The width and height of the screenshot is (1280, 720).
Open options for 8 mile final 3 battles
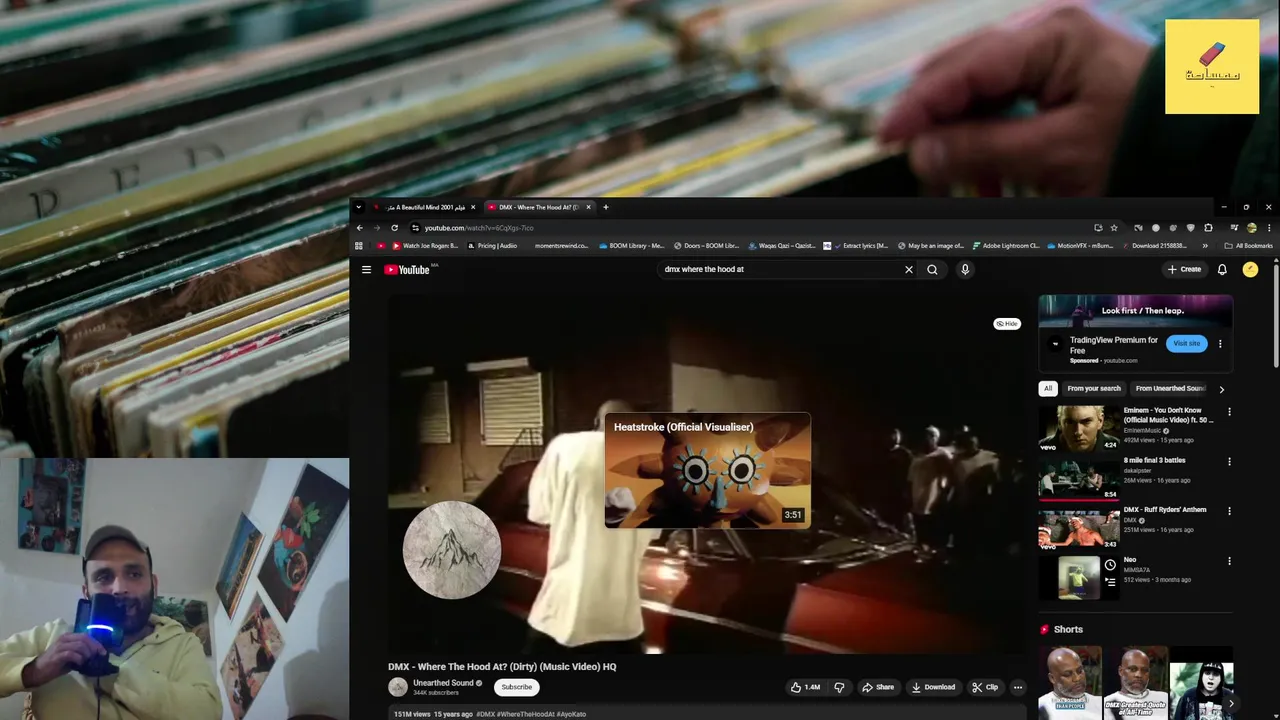pos(1229,461)
